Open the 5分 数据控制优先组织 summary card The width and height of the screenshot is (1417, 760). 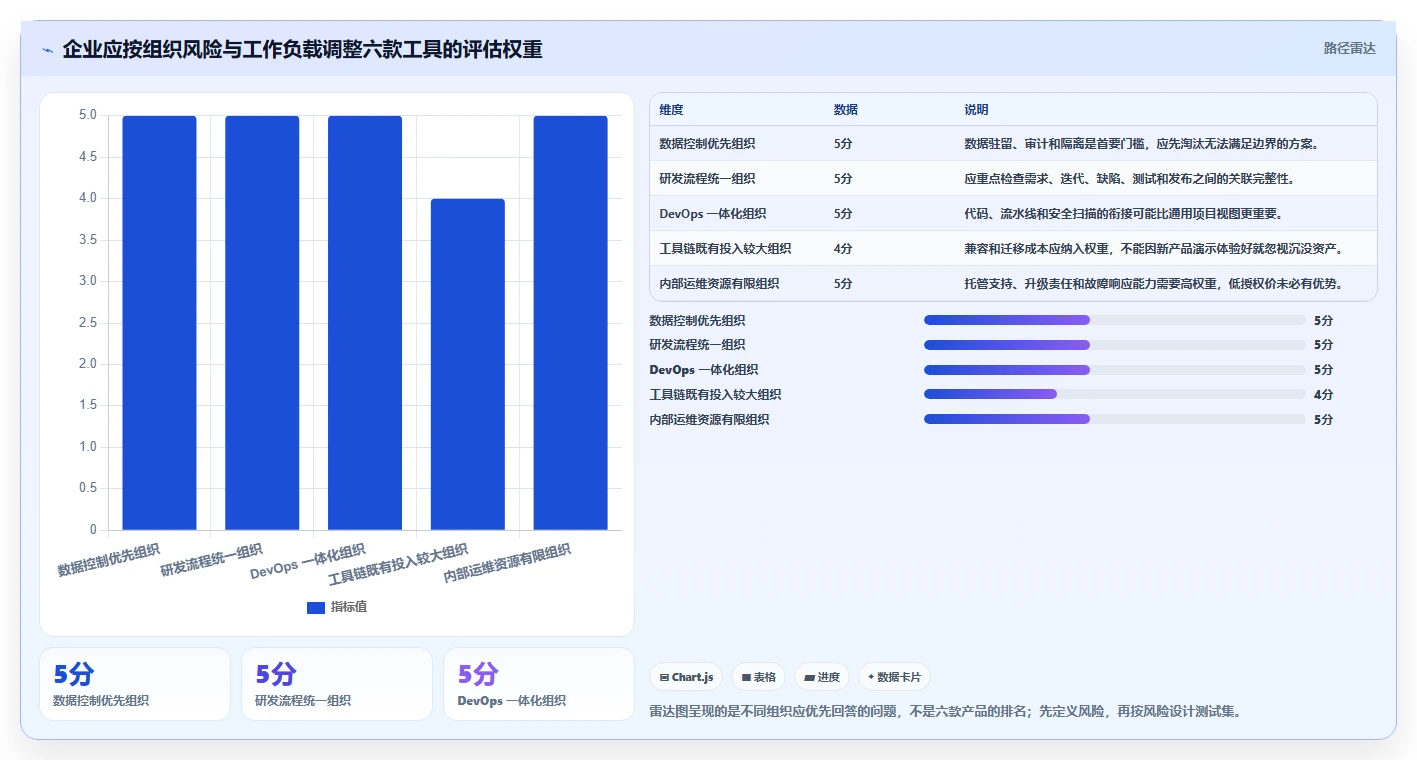pos(135,684)
